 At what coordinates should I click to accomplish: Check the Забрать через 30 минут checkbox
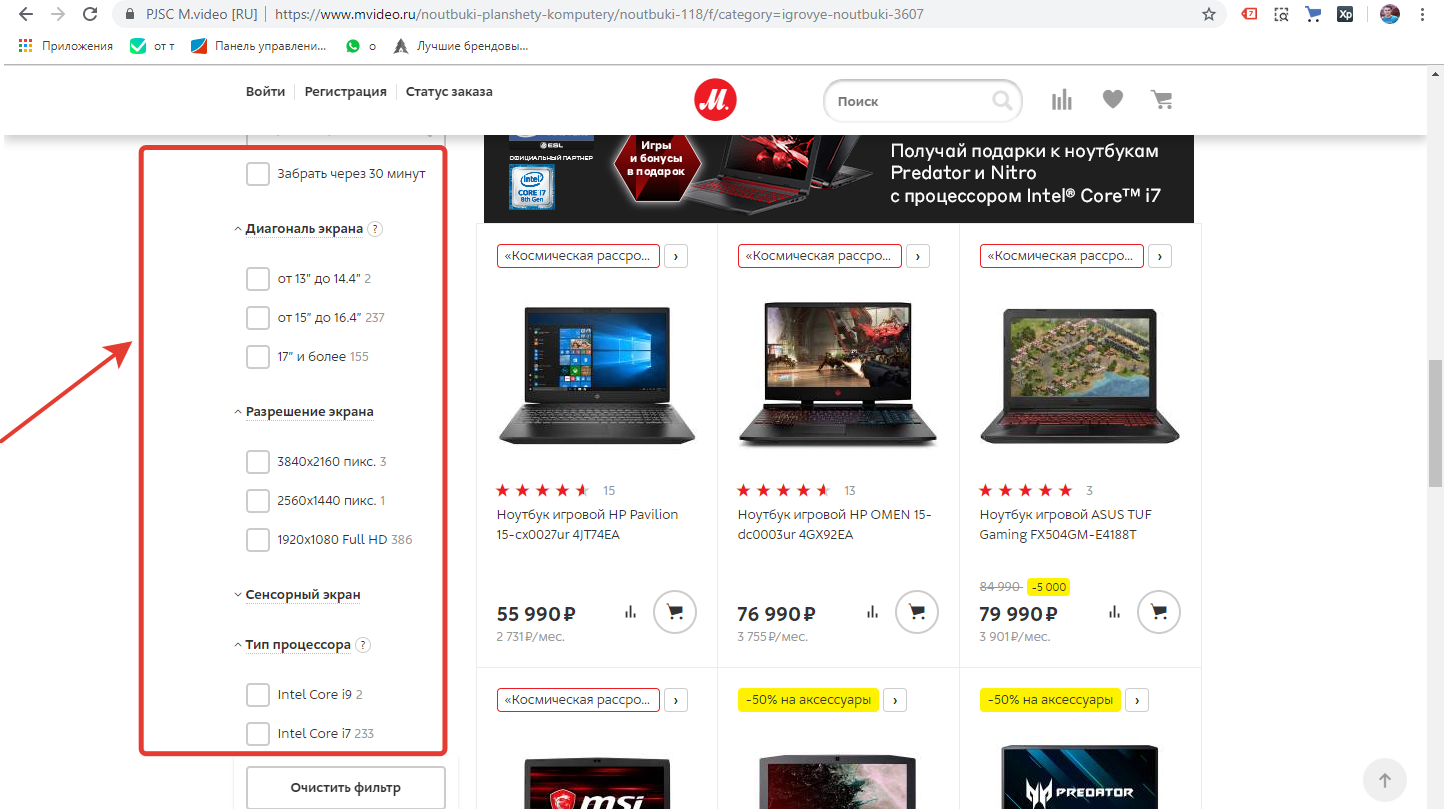pos(258,174)
